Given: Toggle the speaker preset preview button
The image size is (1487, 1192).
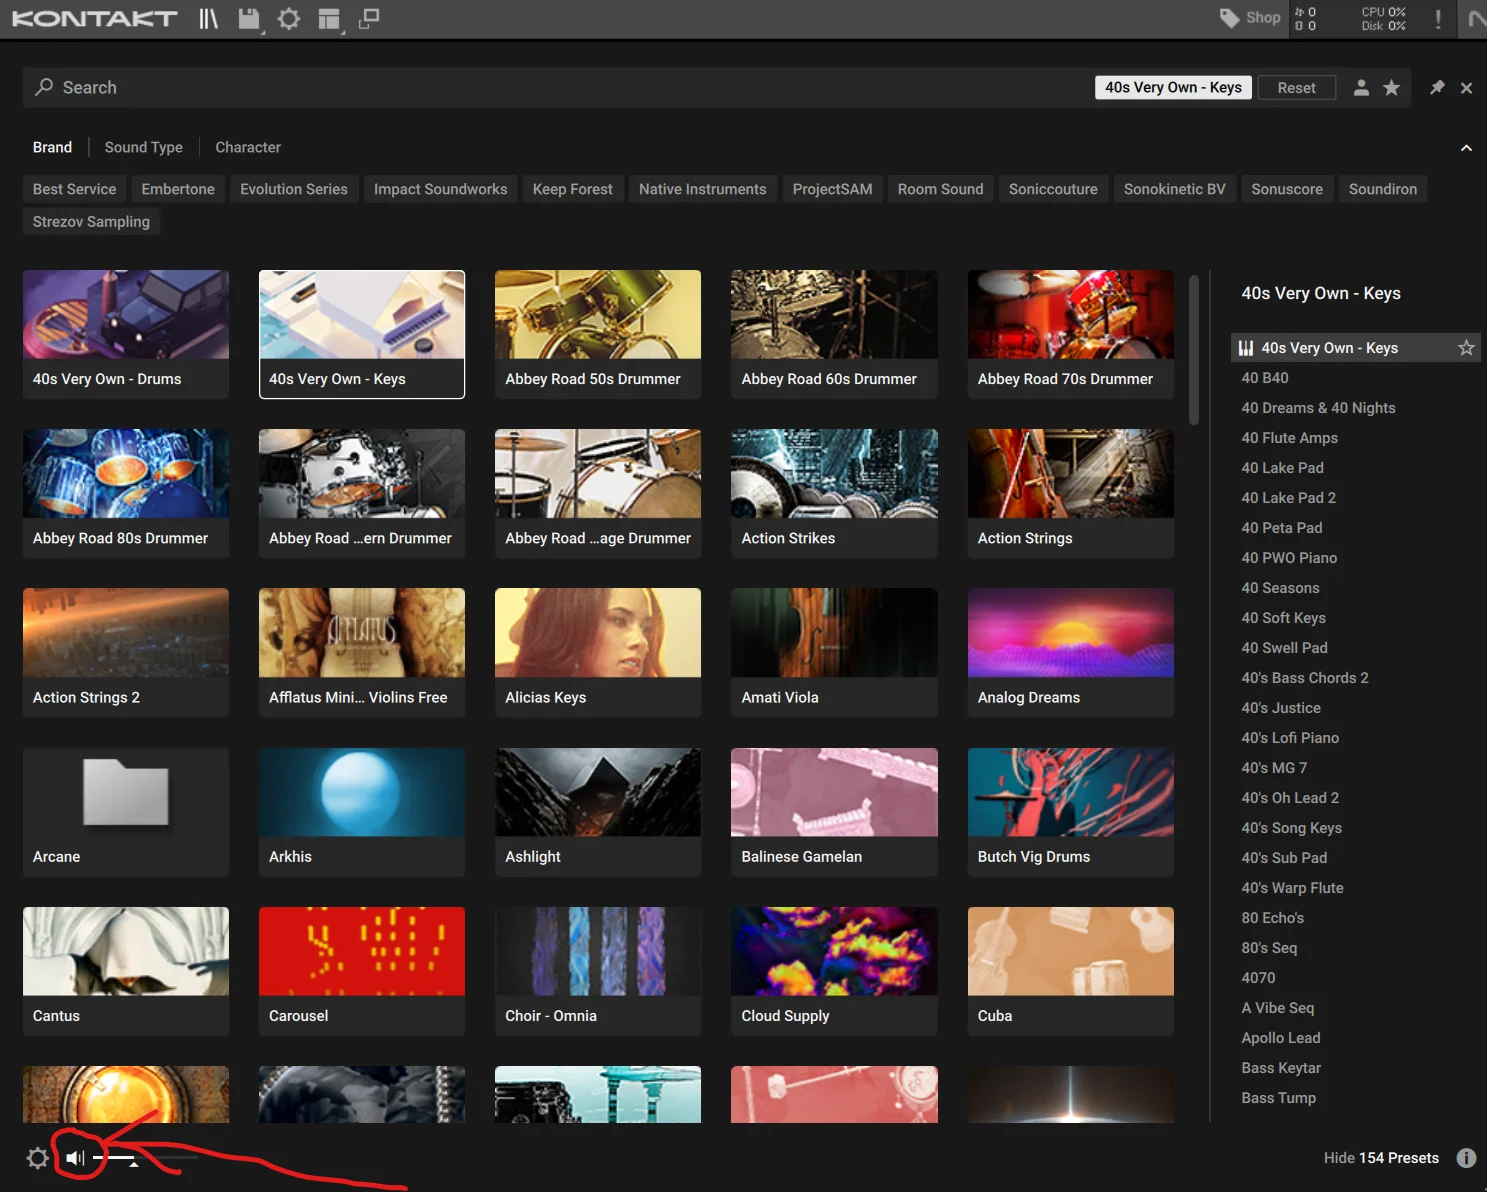Looking at the screenshot, I should pos(76,1158).
